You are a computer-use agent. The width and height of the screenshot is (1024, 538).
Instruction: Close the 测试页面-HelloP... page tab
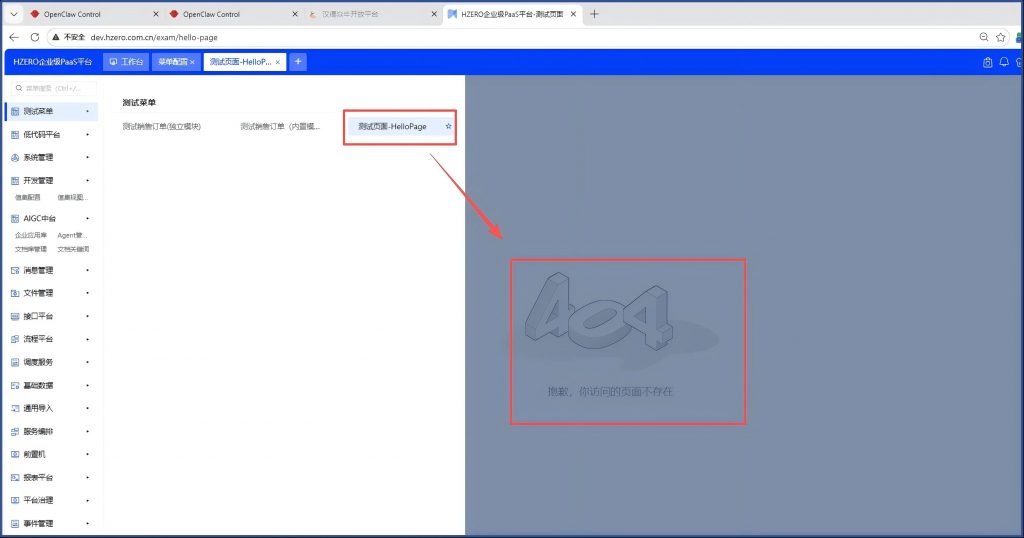(x=277, y=62)
